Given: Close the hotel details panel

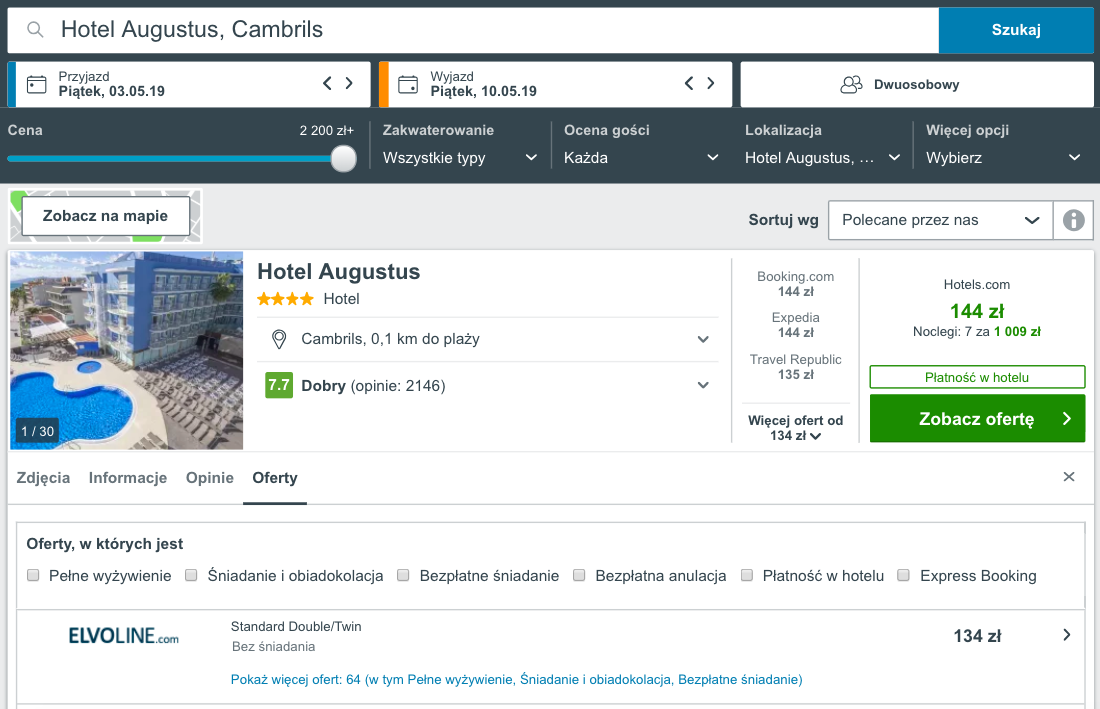Looking at the screenshot, I should coord(1068,477).
